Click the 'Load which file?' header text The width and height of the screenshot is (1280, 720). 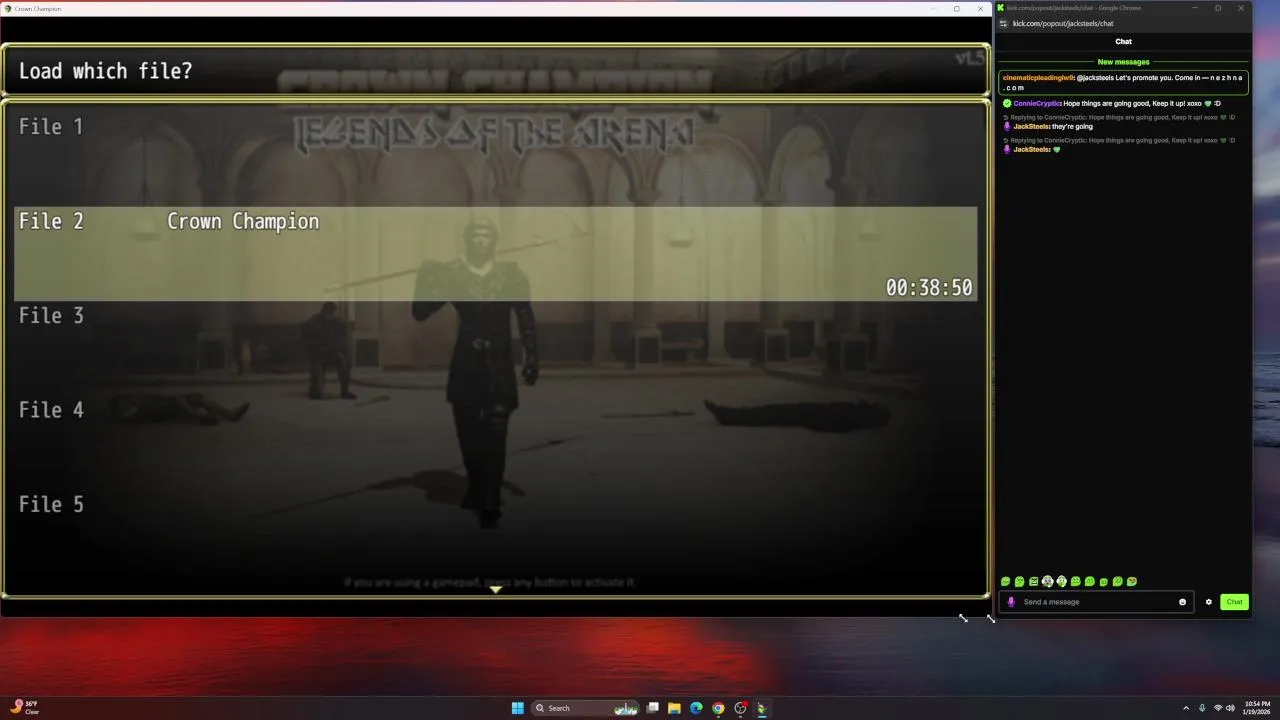(105, 71)
